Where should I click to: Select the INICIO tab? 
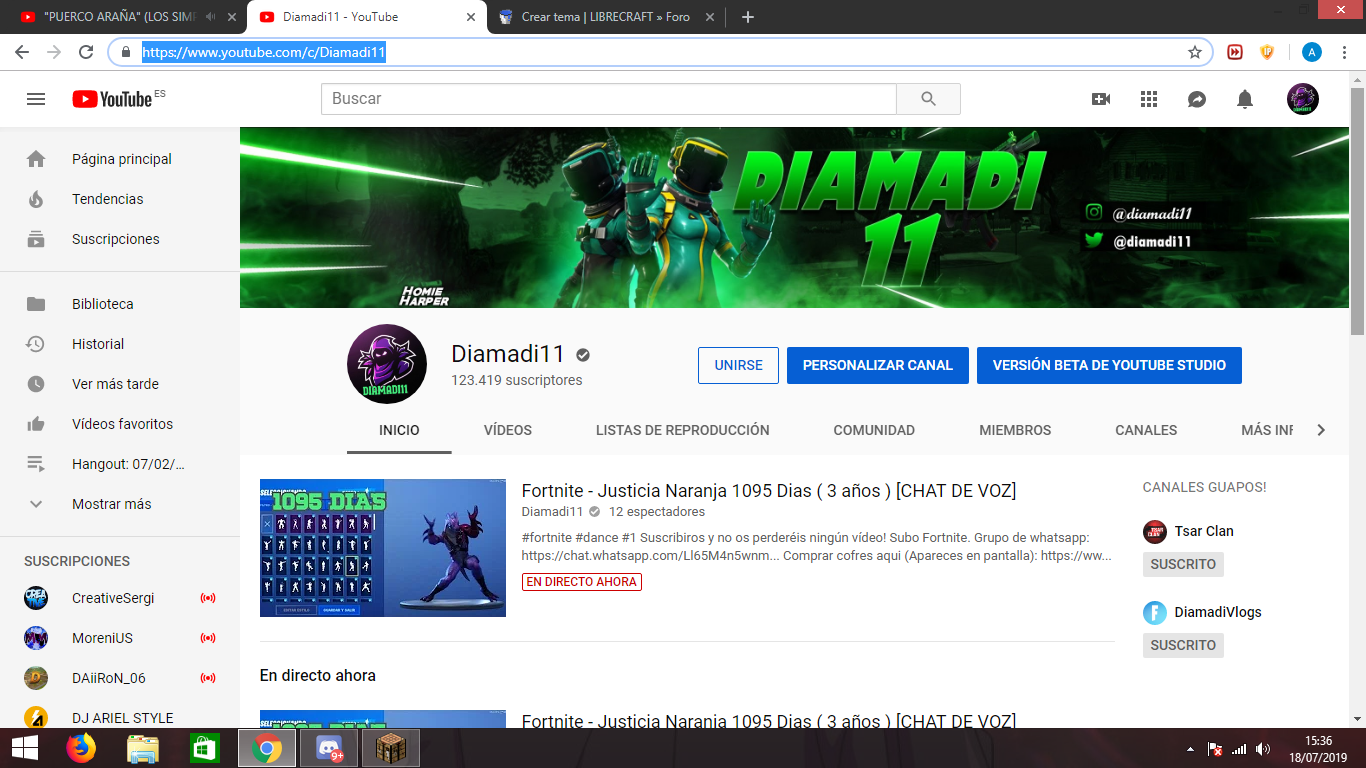(399, 430)
